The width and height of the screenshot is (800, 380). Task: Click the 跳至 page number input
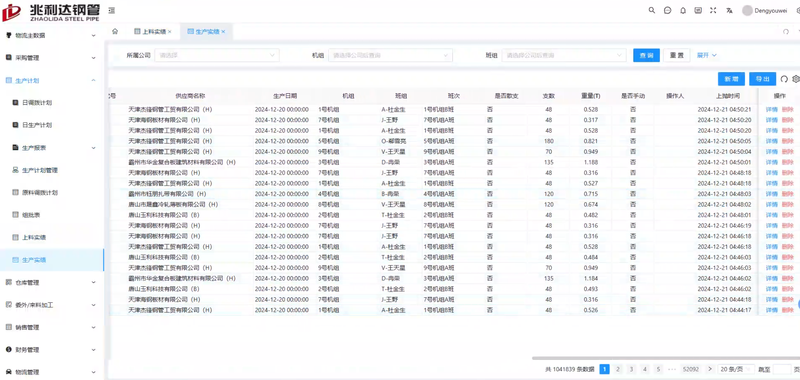(x=782, y=369)
